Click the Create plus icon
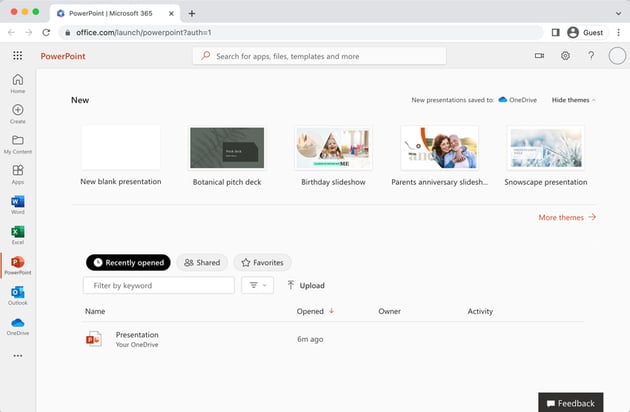The height and width of the screenshot is (412, 630). click(18, 112)
